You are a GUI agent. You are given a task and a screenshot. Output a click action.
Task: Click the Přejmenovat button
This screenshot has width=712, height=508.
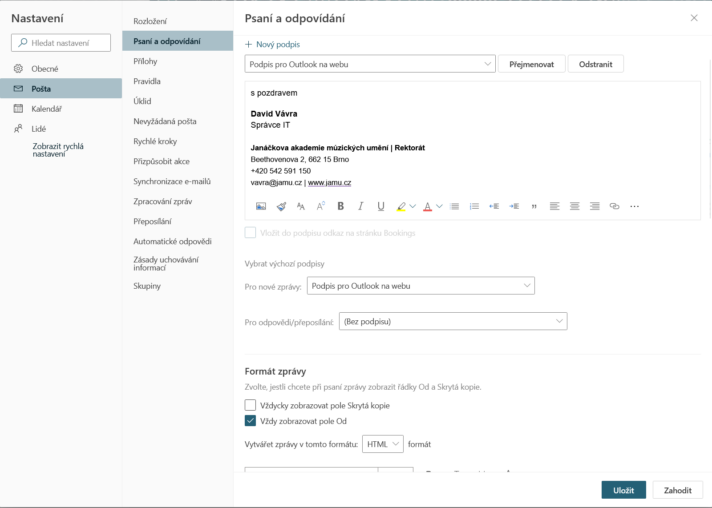click(x=531, y=64)
